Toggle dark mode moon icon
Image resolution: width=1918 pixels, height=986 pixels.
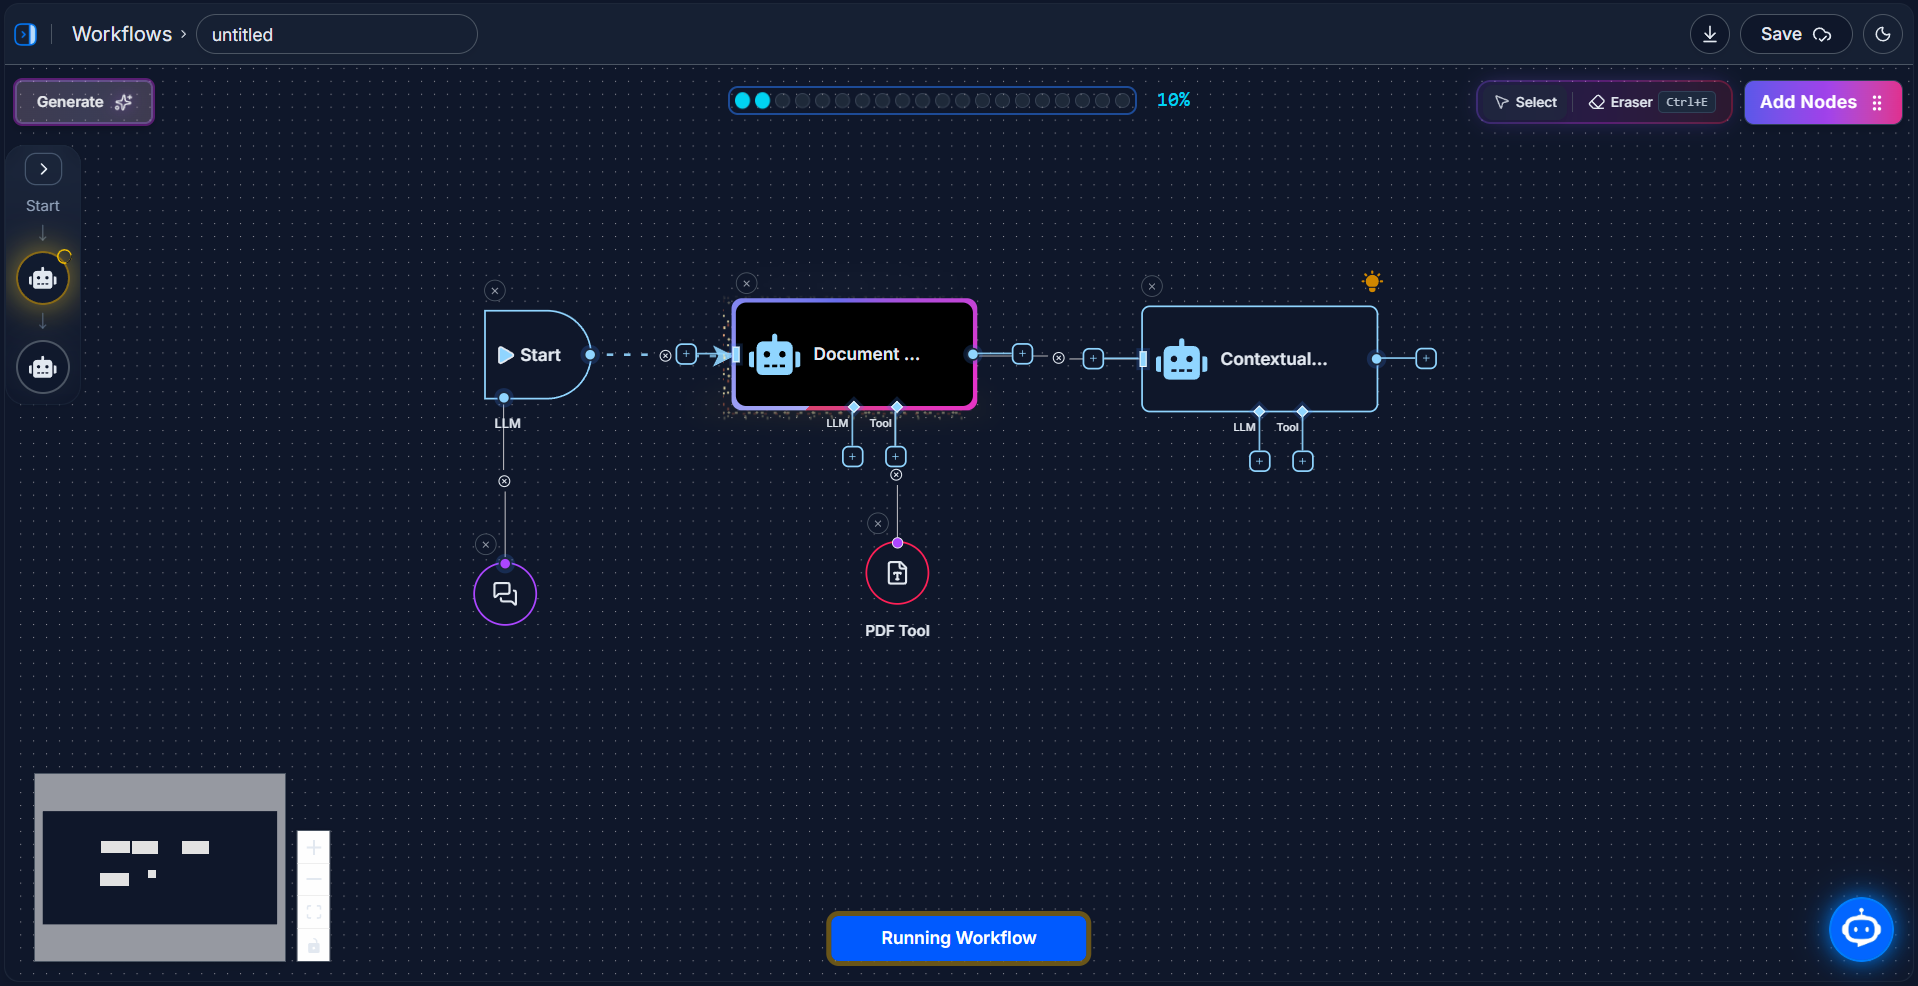pyautogui.click(x=1882, y=34)
